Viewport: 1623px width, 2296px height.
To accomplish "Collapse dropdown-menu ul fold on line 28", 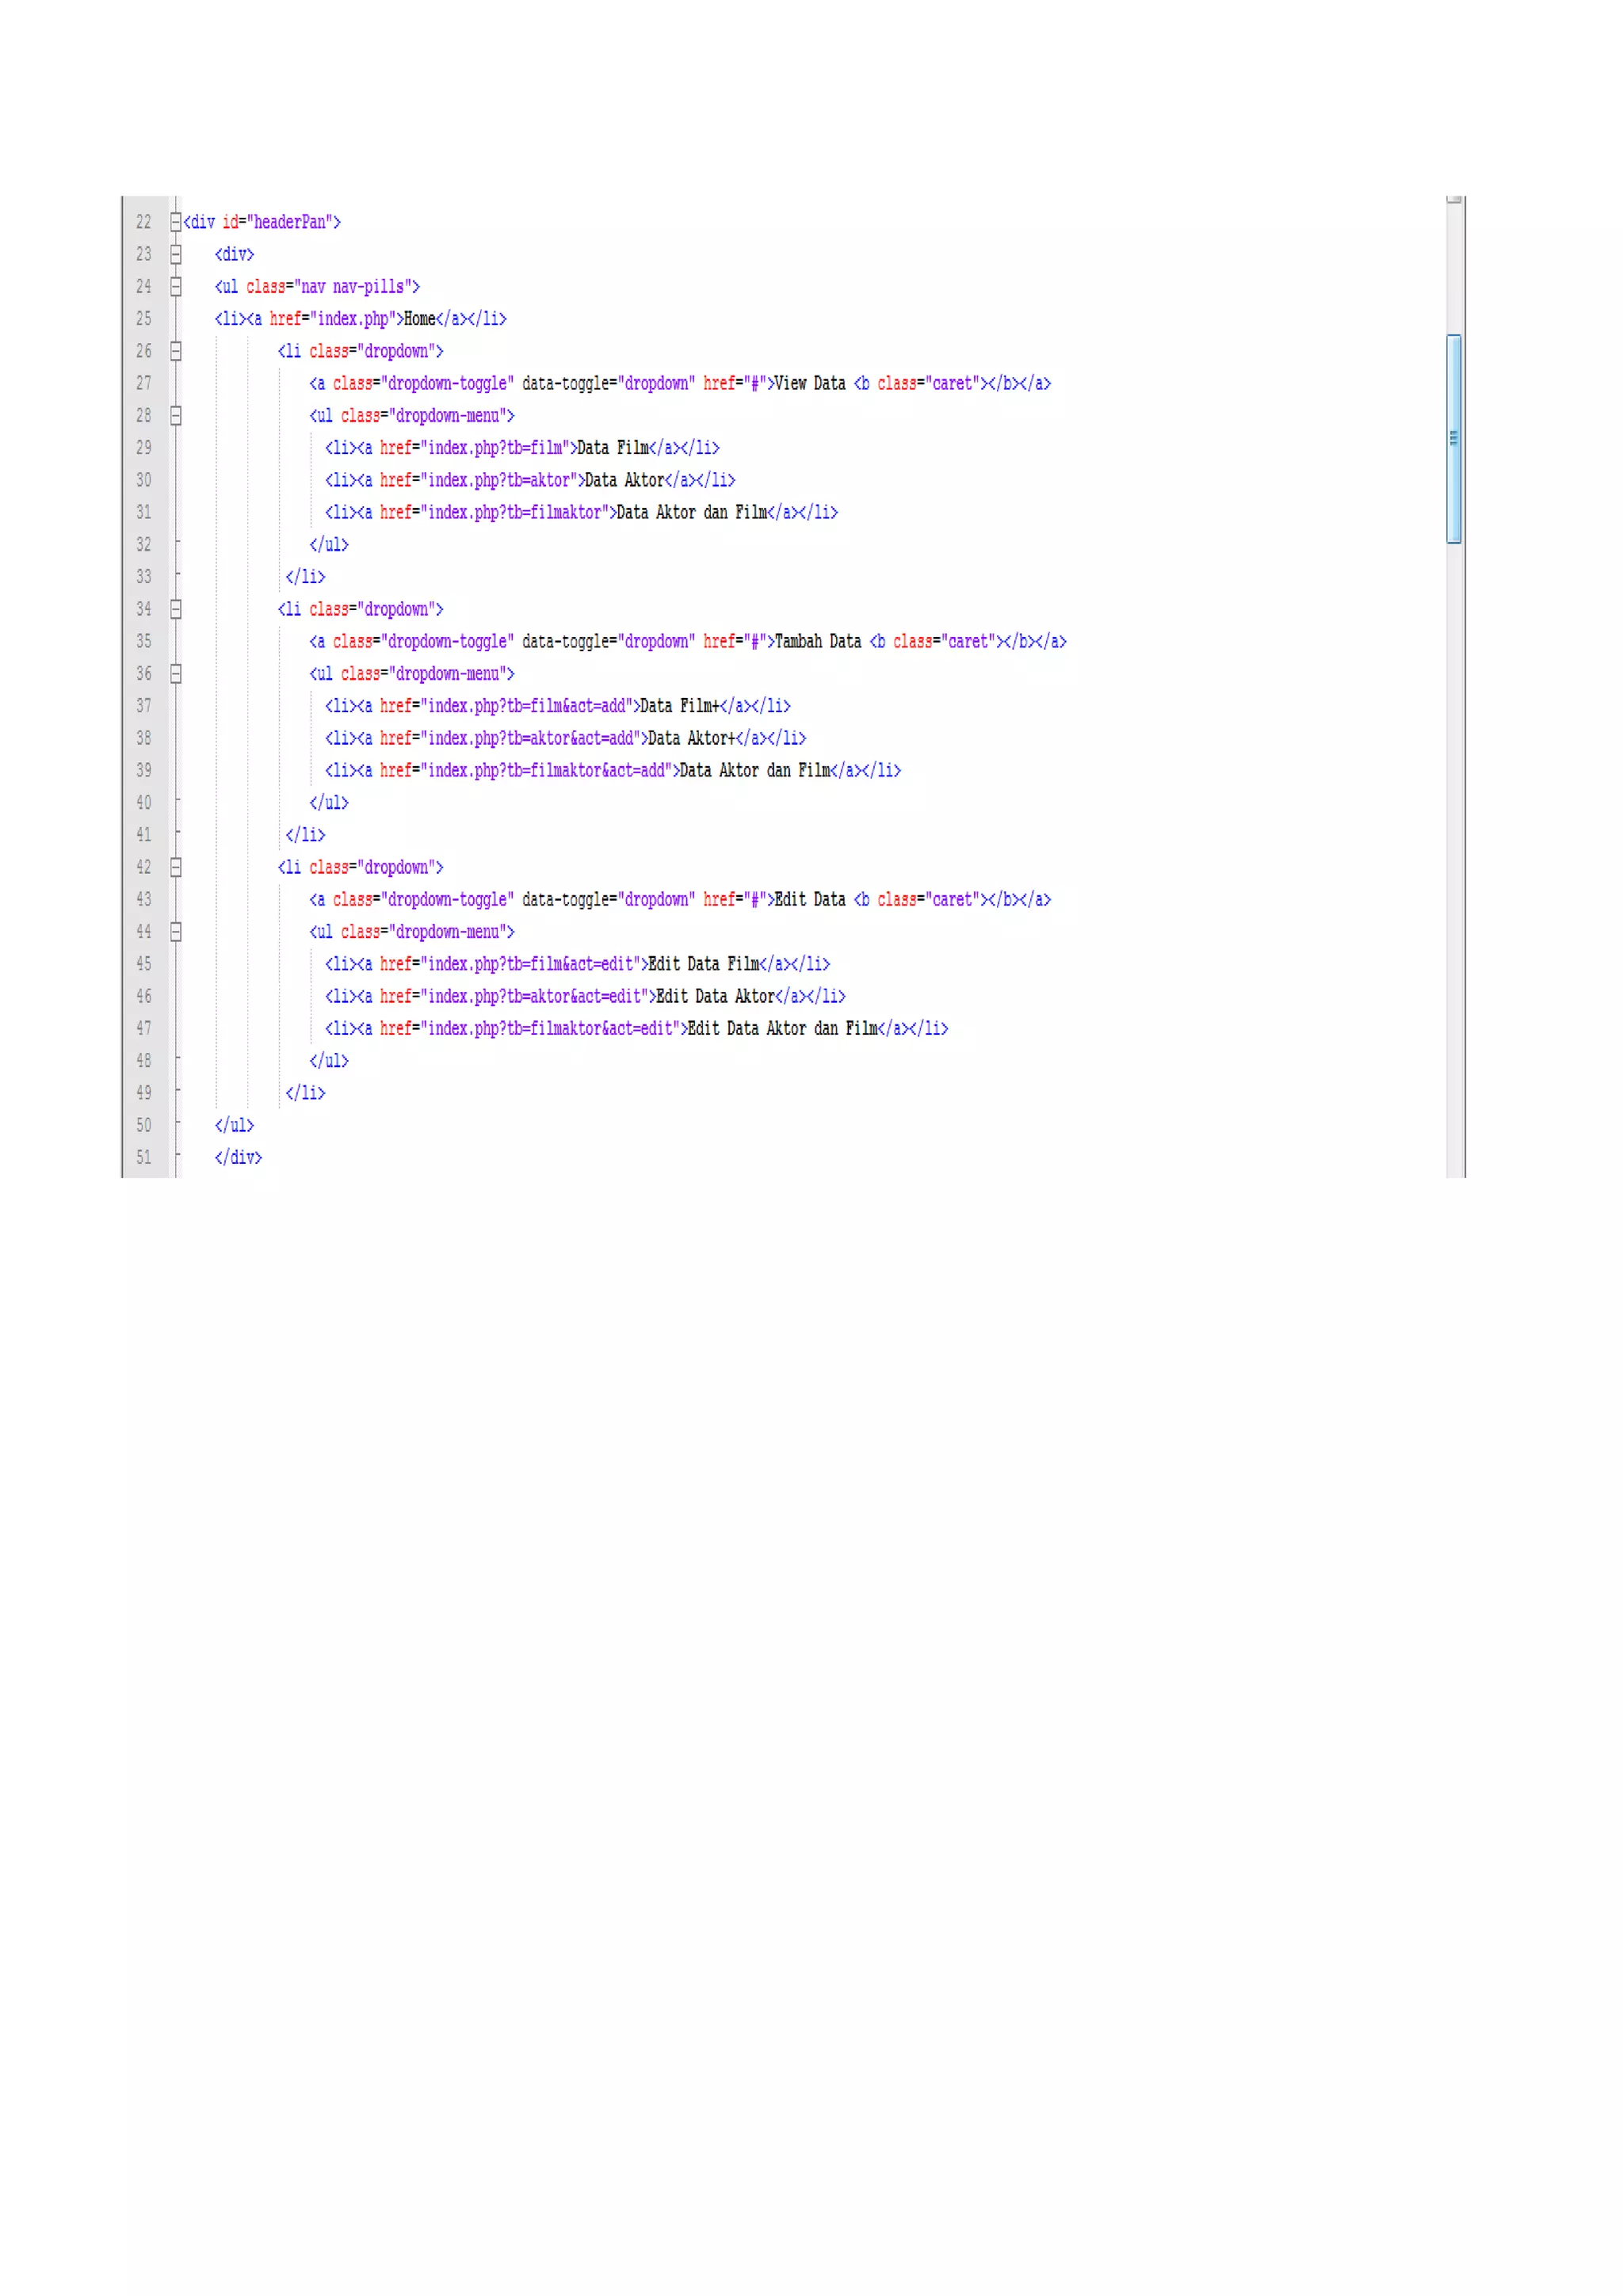I will point(175,415).
